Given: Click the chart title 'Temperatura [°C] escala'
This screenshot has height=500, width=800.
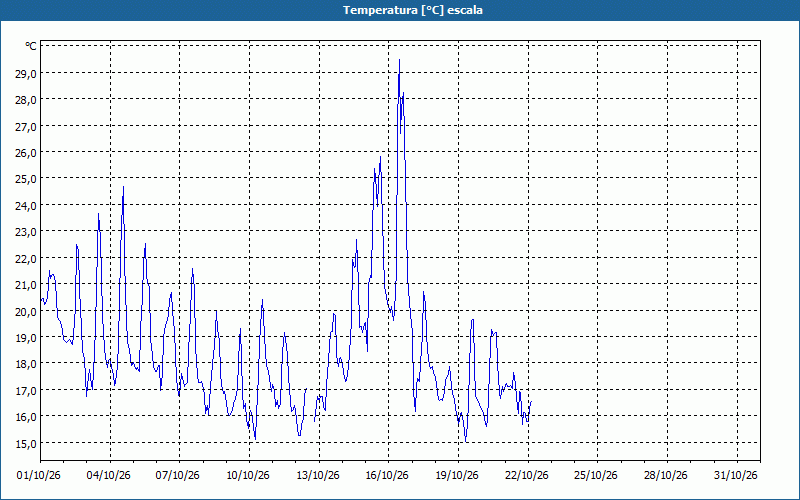Looking at the screenshot, I should tap(413, 10).
